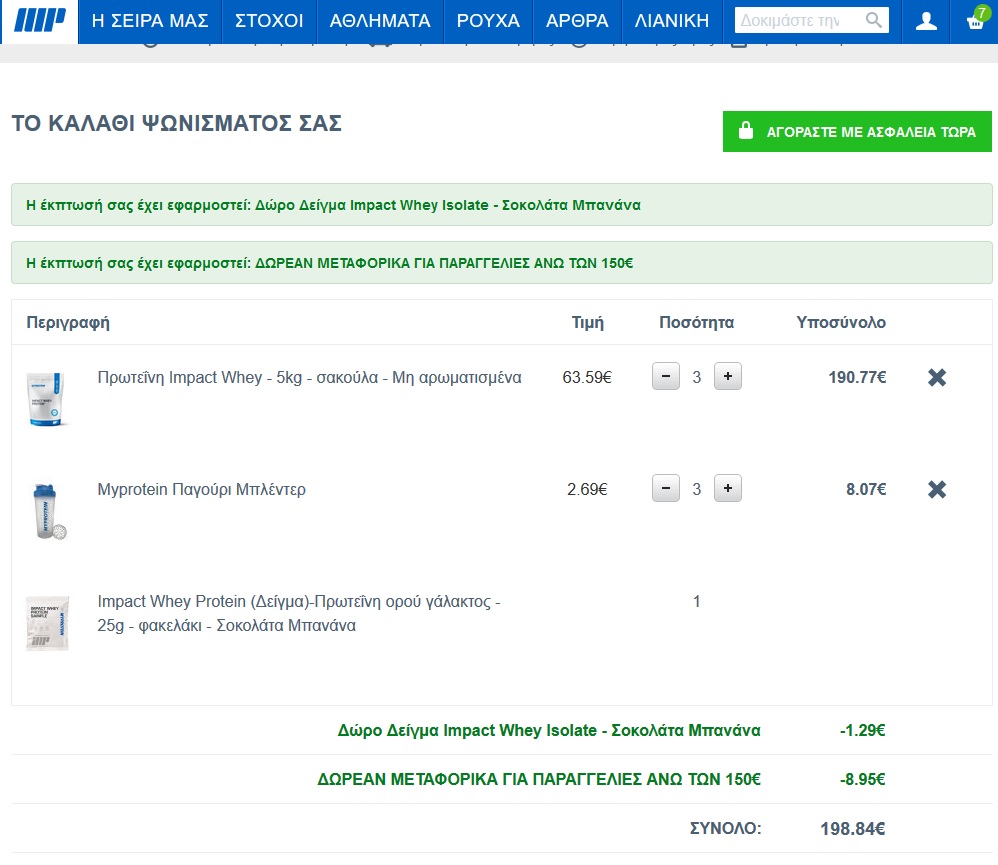Image resolution: width=998 pixels, height=865 pixels.
Task: Open the Η ΣΕΙΡΑ ΜΑΣ menu
Action: point(150,21)
